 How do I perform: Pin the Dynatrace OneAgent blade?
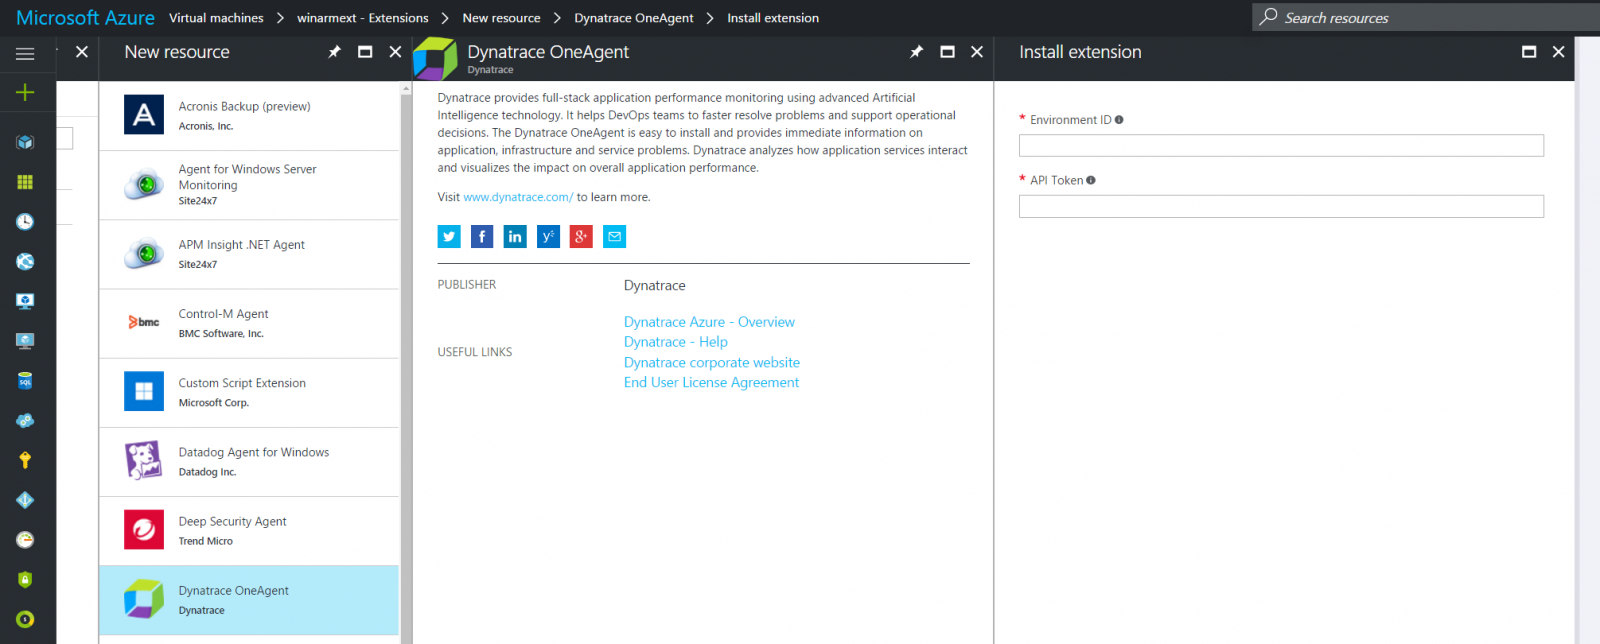click(x=916, y=52)
